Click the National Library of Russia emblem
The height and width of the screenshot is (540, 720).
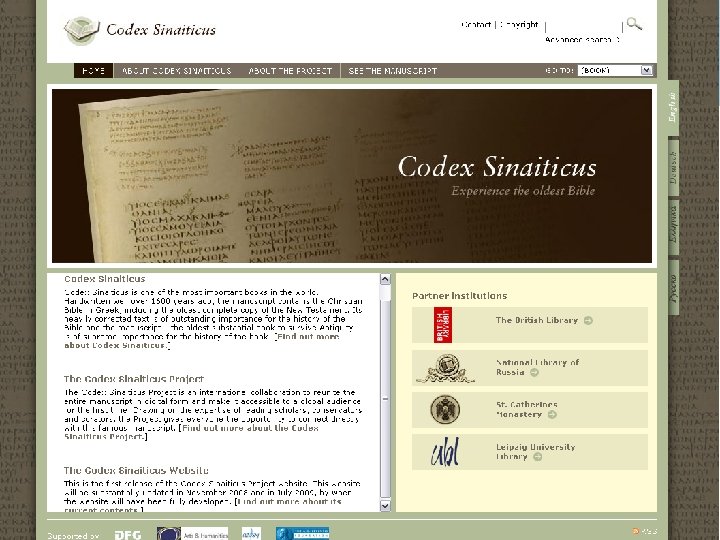coord(445,369)
